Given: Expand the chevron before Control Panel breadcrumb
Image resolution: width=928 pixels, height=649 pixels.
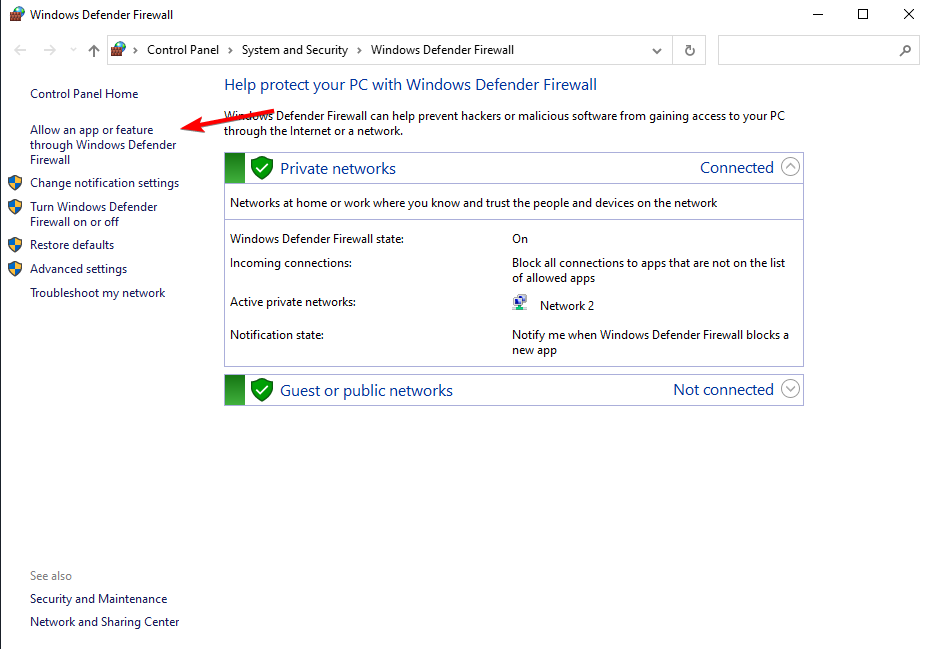Looking at the screenshot, I should (x=135, y=50).
